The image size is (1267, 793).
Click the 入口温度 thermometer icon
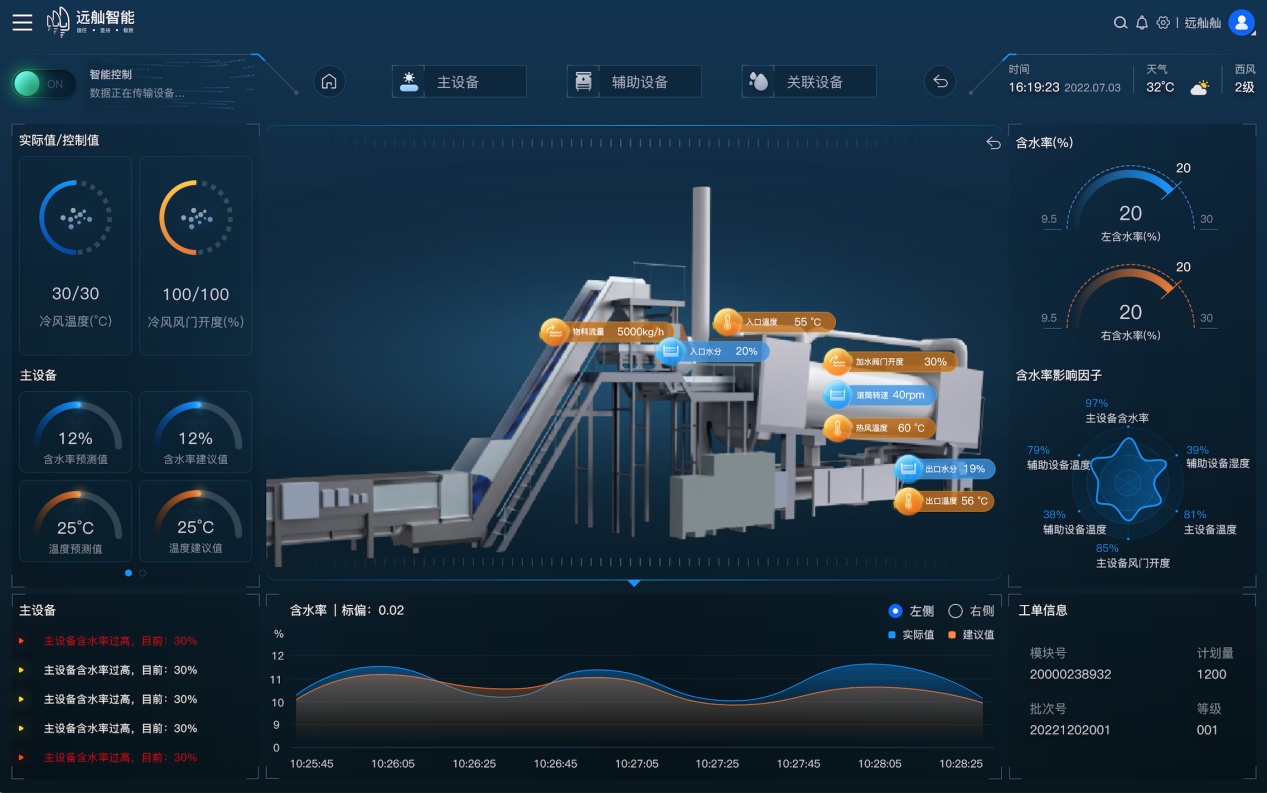[727, 322]
